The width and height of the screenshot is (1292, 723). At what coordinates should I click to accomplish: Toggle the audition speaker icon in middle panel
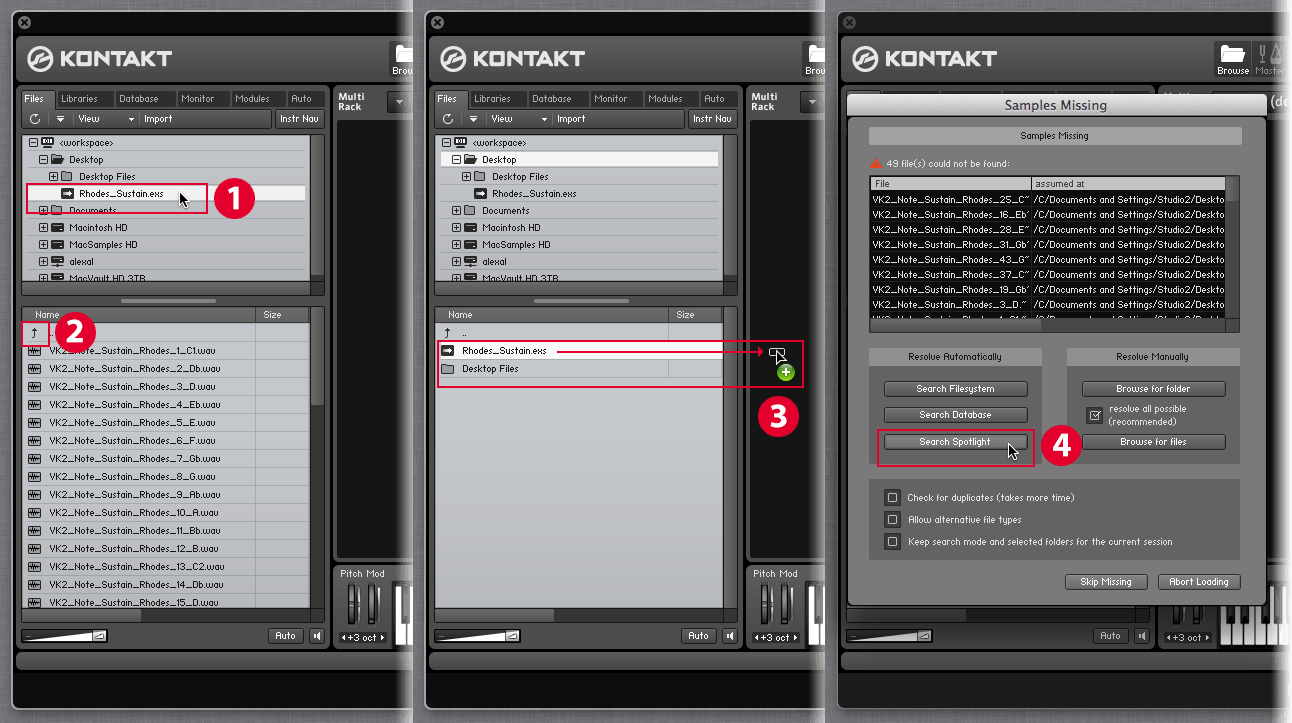coord(730,636)
